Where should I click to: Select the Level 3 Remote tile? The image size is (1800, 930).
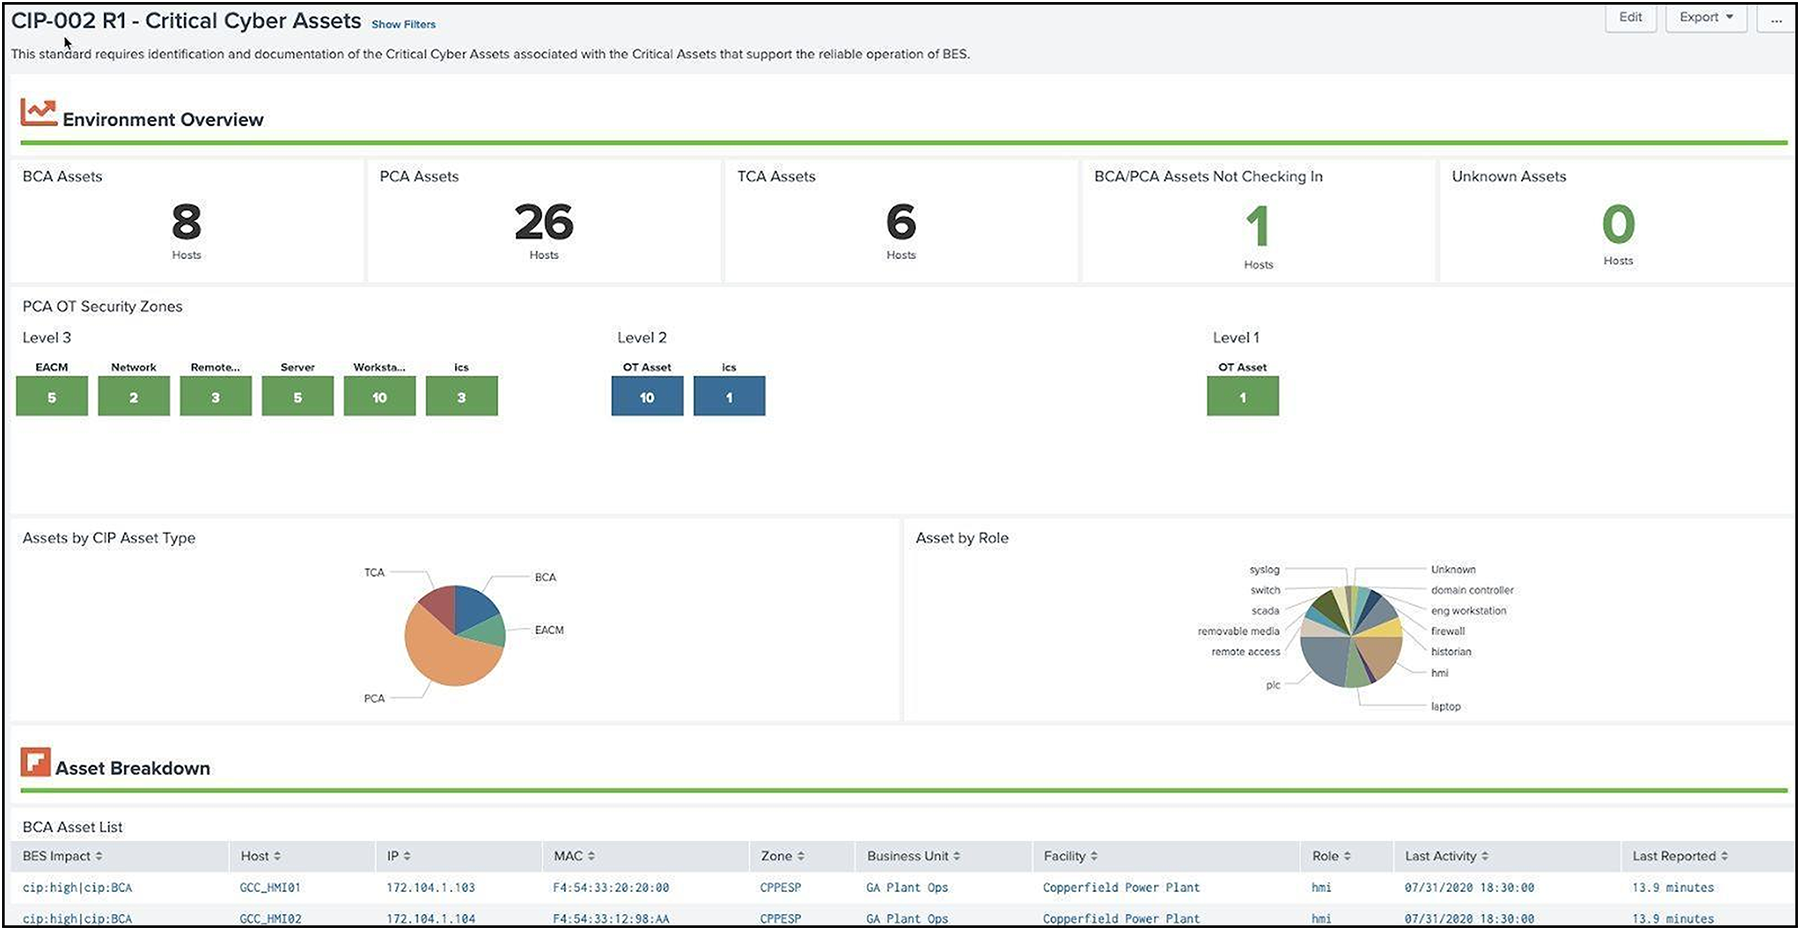[x=216, y=396]
